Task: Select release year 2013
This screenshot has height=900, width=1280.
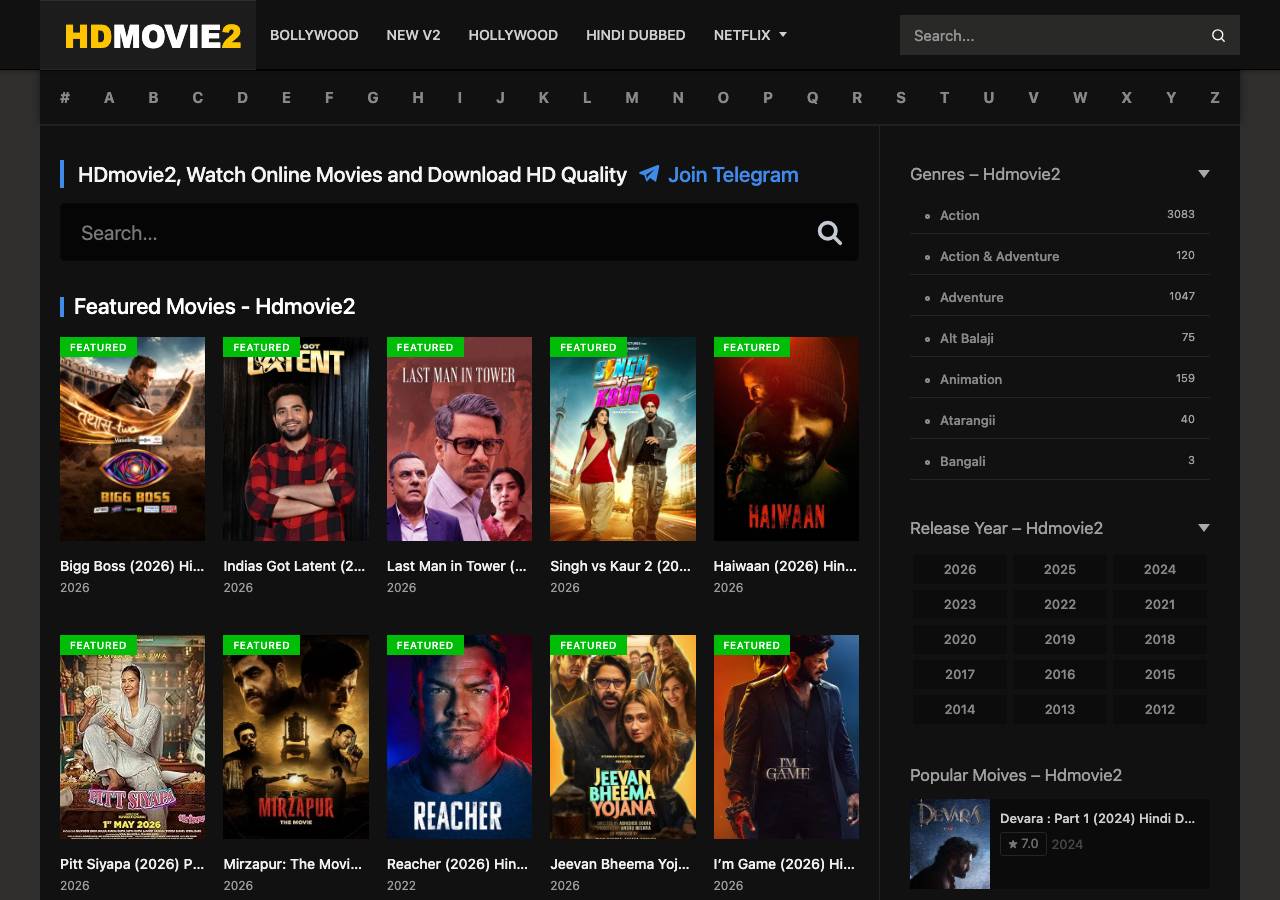Action: [x=1060, y=709]
